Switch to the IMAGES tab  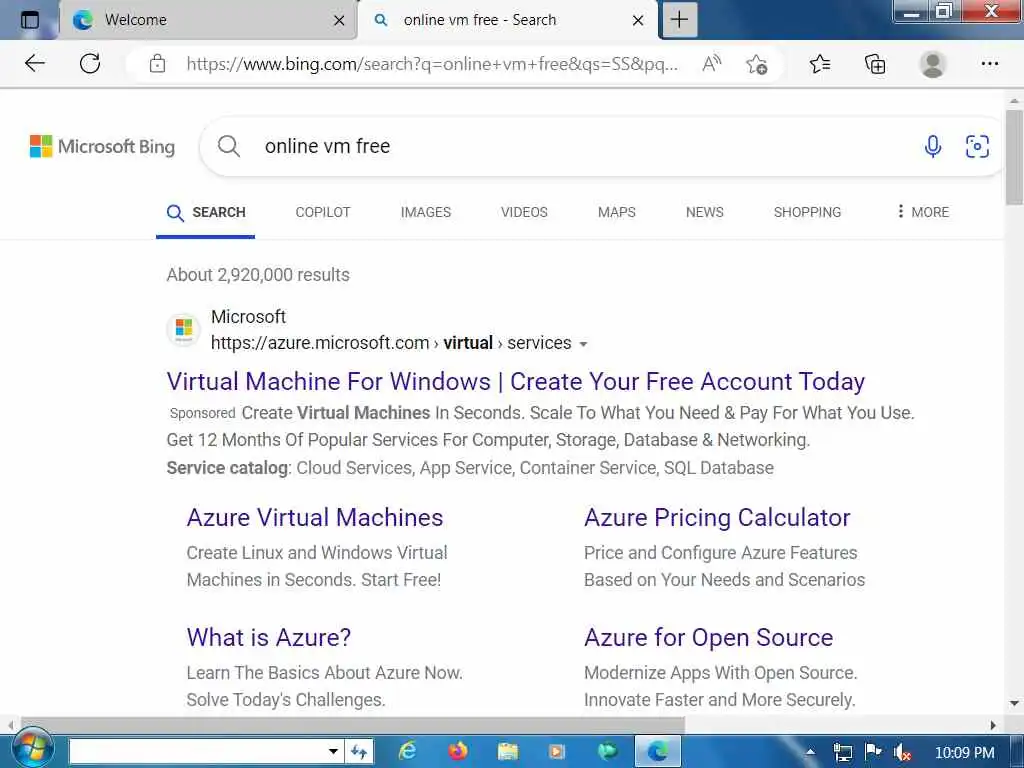[426, 212]
